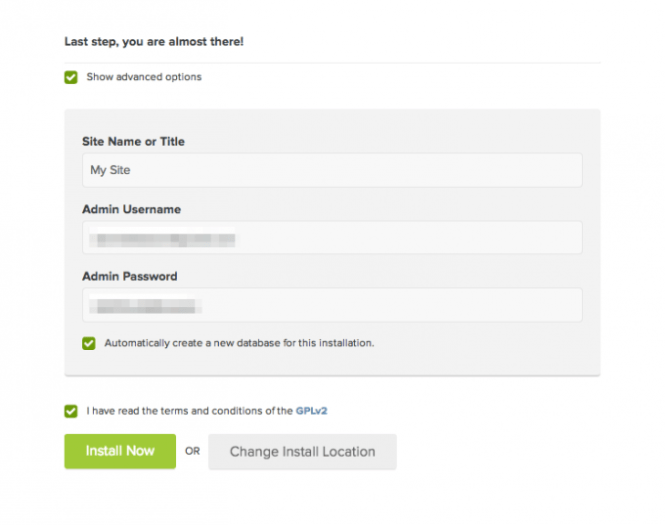The image size is (665, 525).
Task: Click 'I have read the terms' text
Action: tap(189, 411)
